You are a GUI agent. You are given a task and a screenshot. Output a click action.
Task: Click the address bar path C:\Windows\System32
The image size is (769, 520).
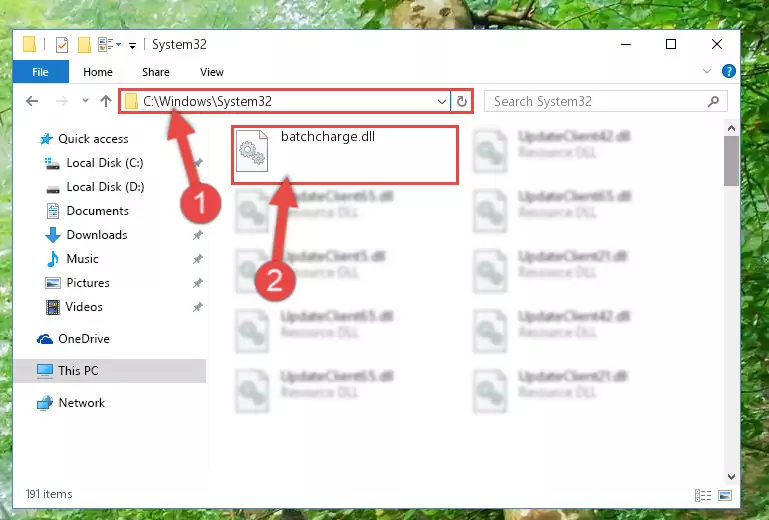[207, 101]
